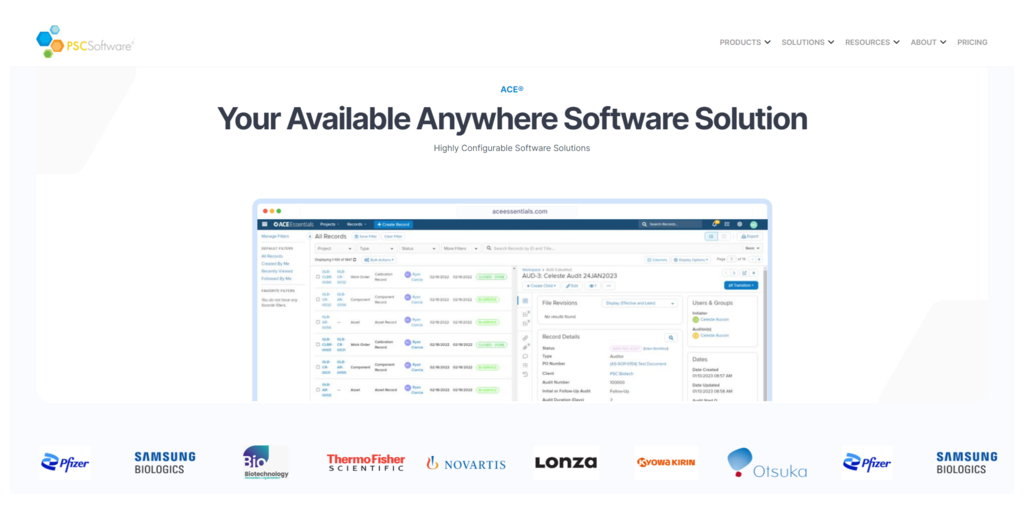Click the Novartis logo
This screenshot has height=512, width=1024.
(x=465, y=463)
